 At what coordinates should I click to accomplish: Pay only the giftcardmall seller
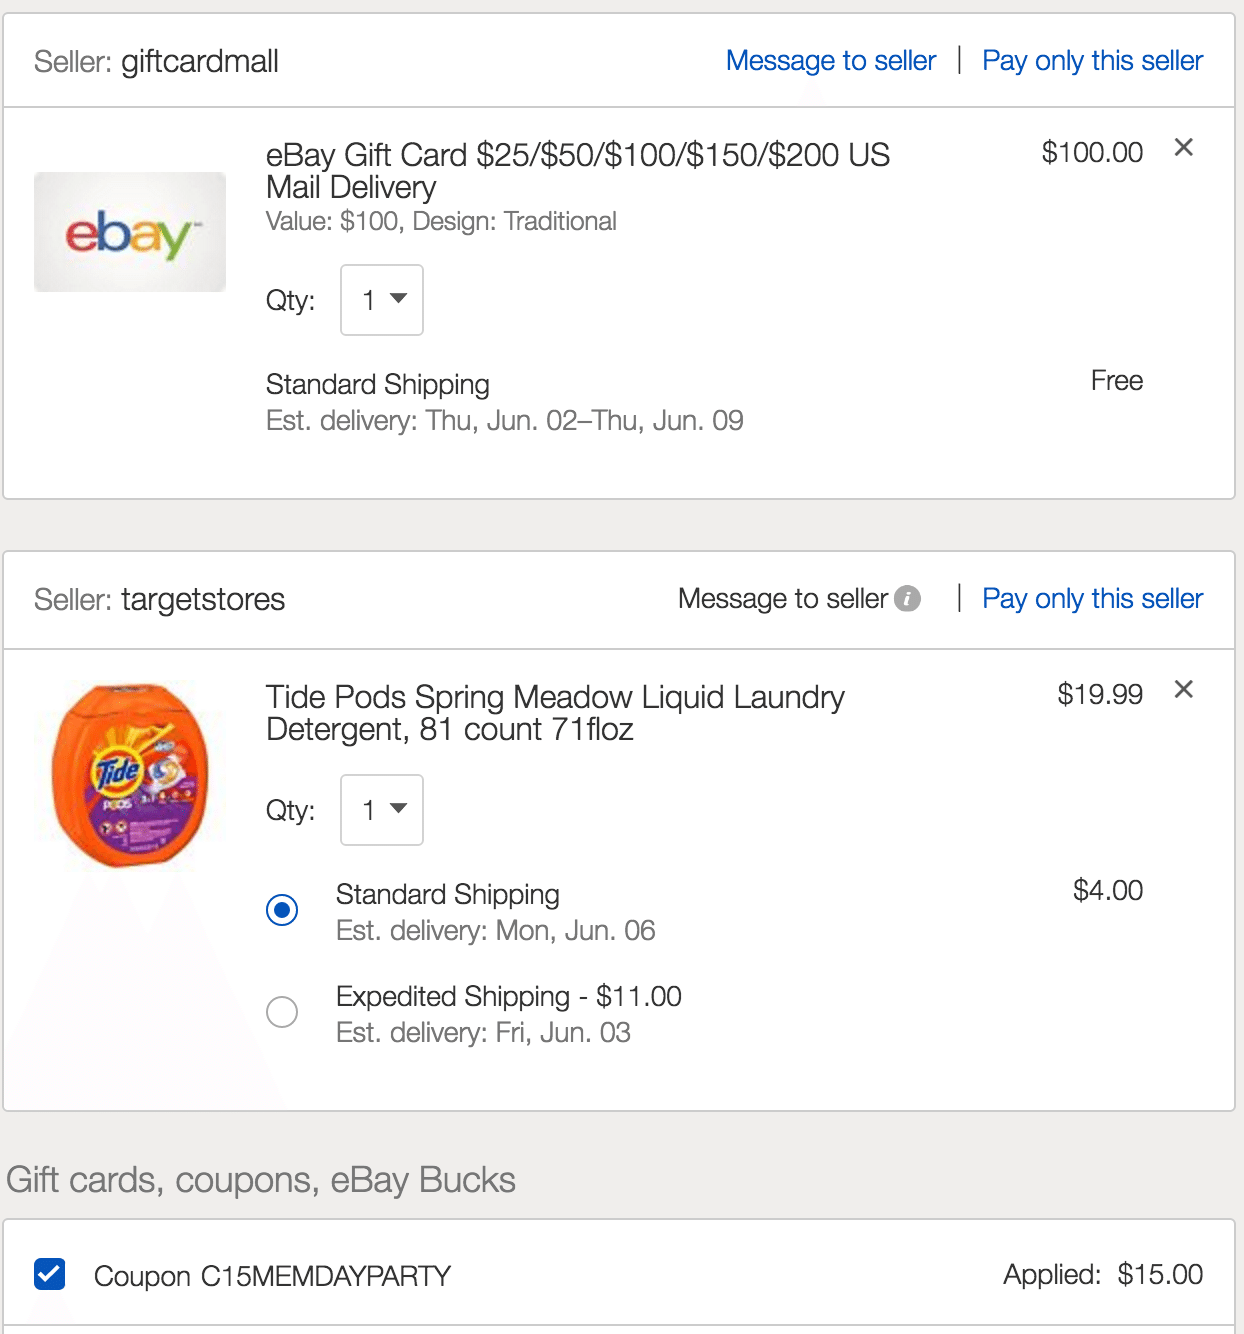1092,61
